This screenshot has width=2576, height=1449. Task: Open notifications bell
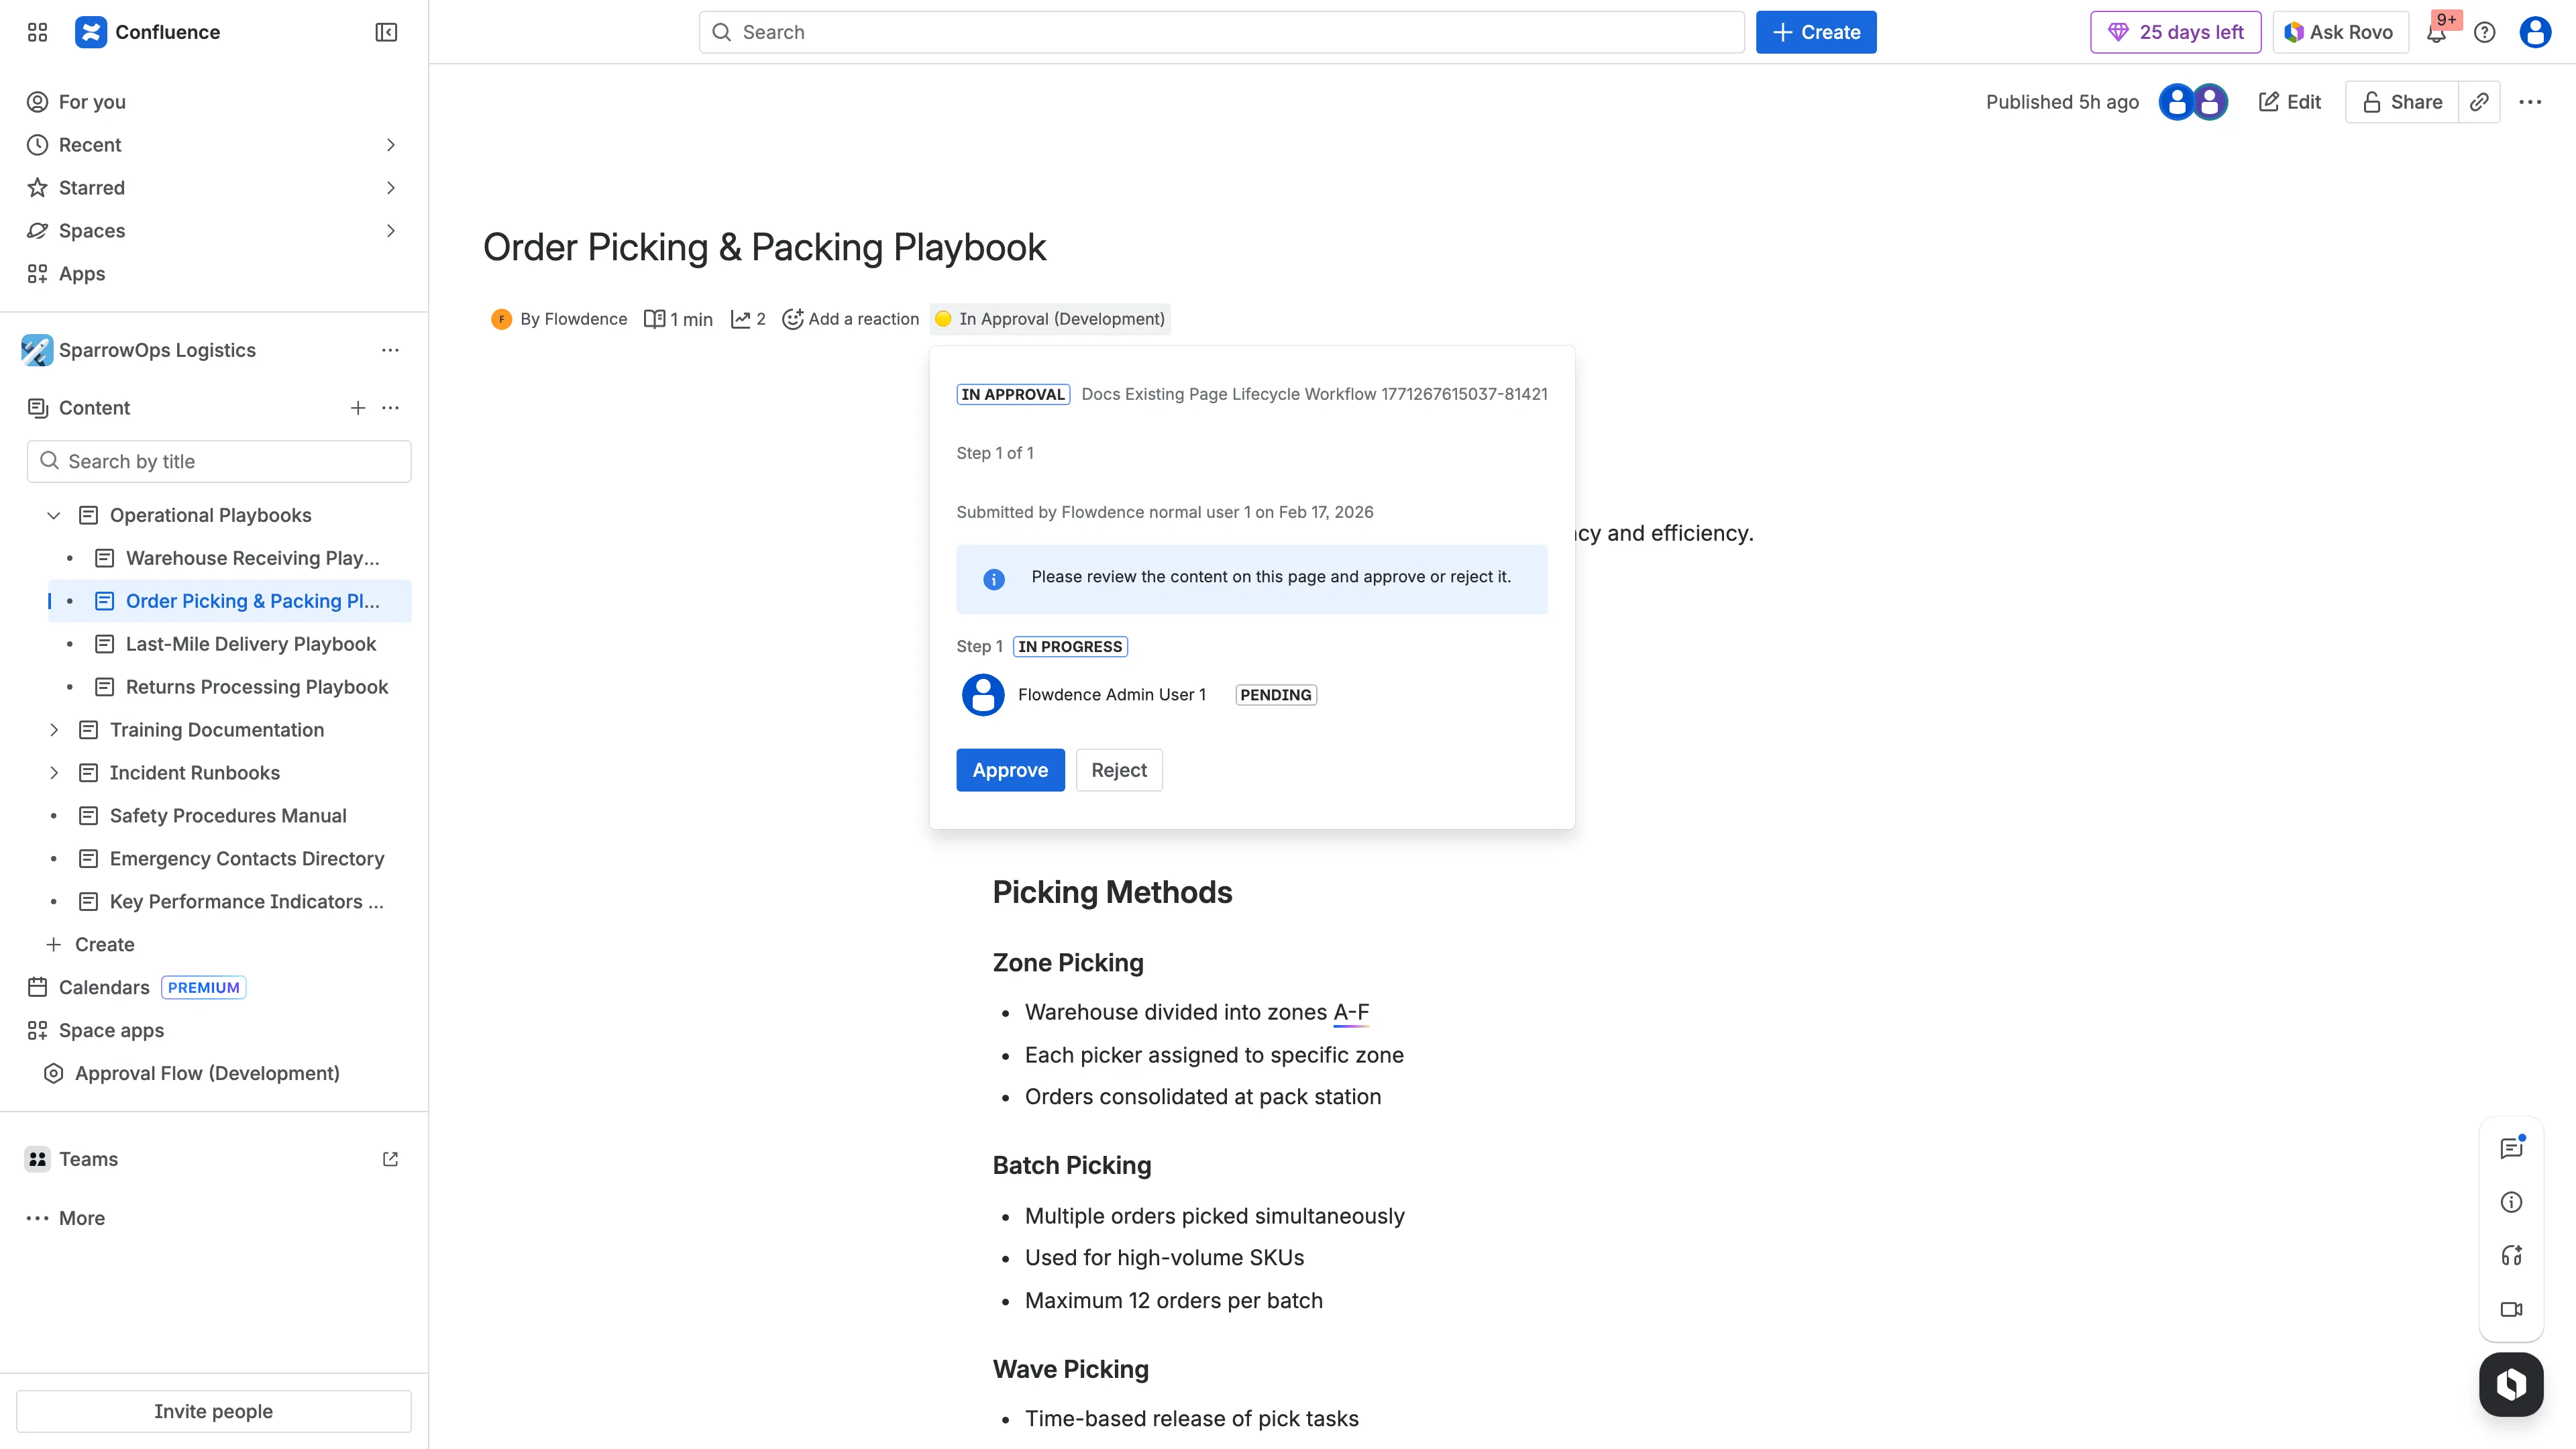click(2436, 32)
